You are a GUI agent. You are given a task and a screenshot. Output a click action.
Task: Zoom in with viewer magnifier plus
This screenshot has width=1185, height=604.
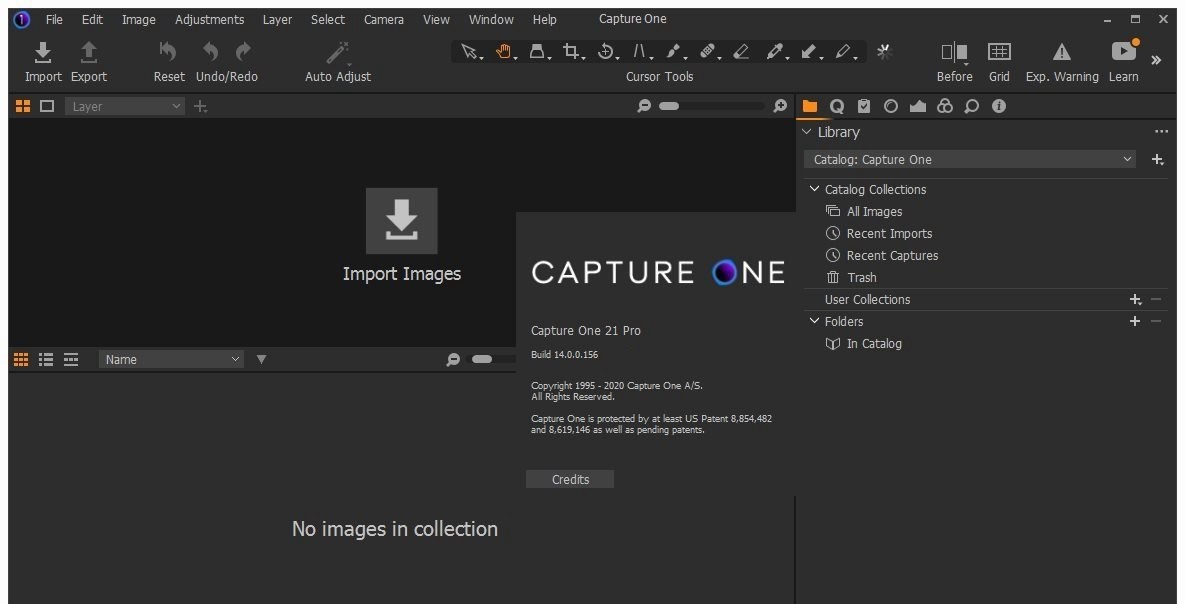click(x=780, y=107)
